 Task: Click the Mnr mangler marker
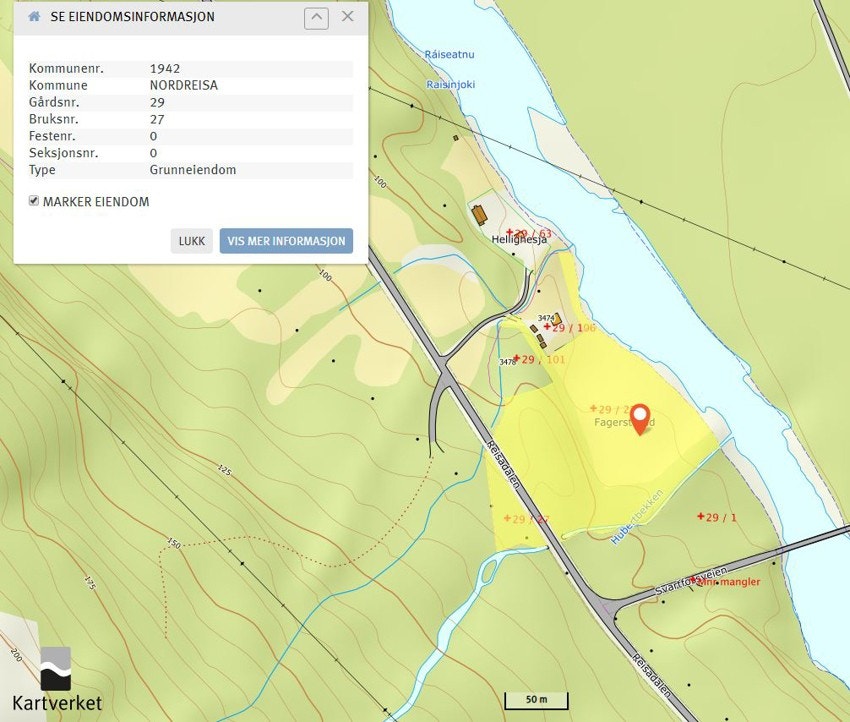(x=725, y=582)
